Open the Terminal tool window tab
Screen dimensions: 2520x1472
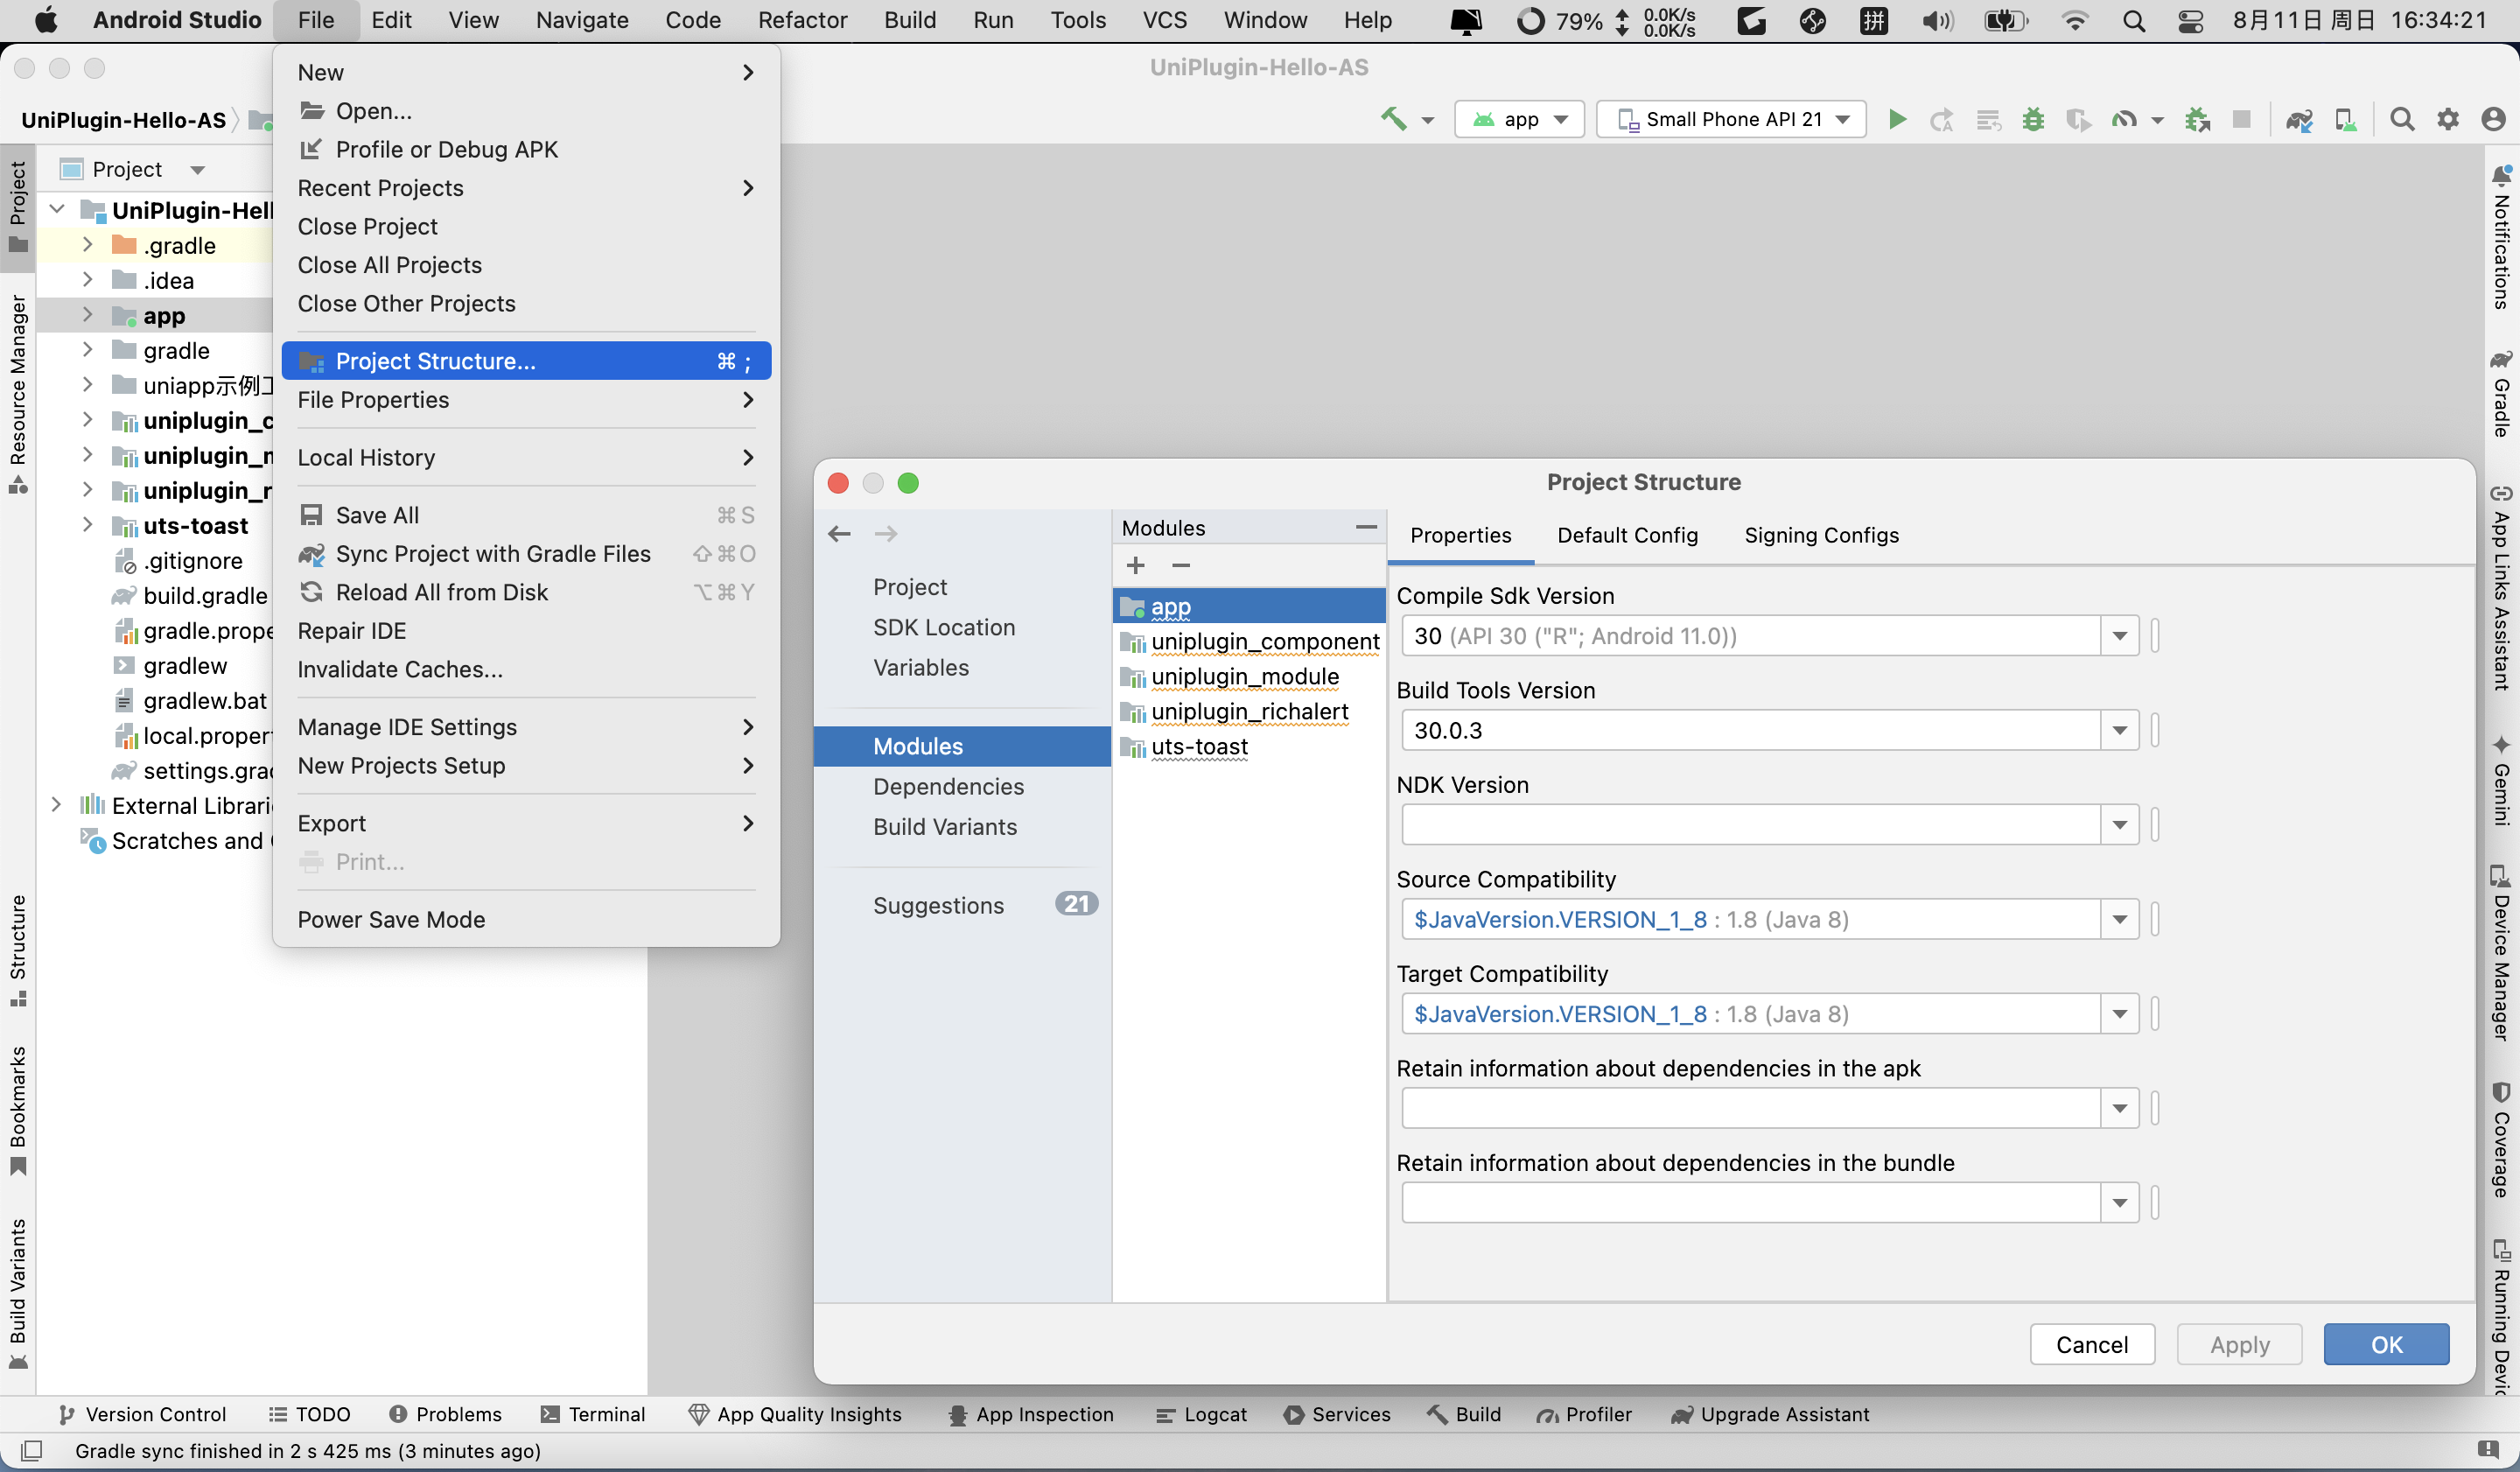593,1414
